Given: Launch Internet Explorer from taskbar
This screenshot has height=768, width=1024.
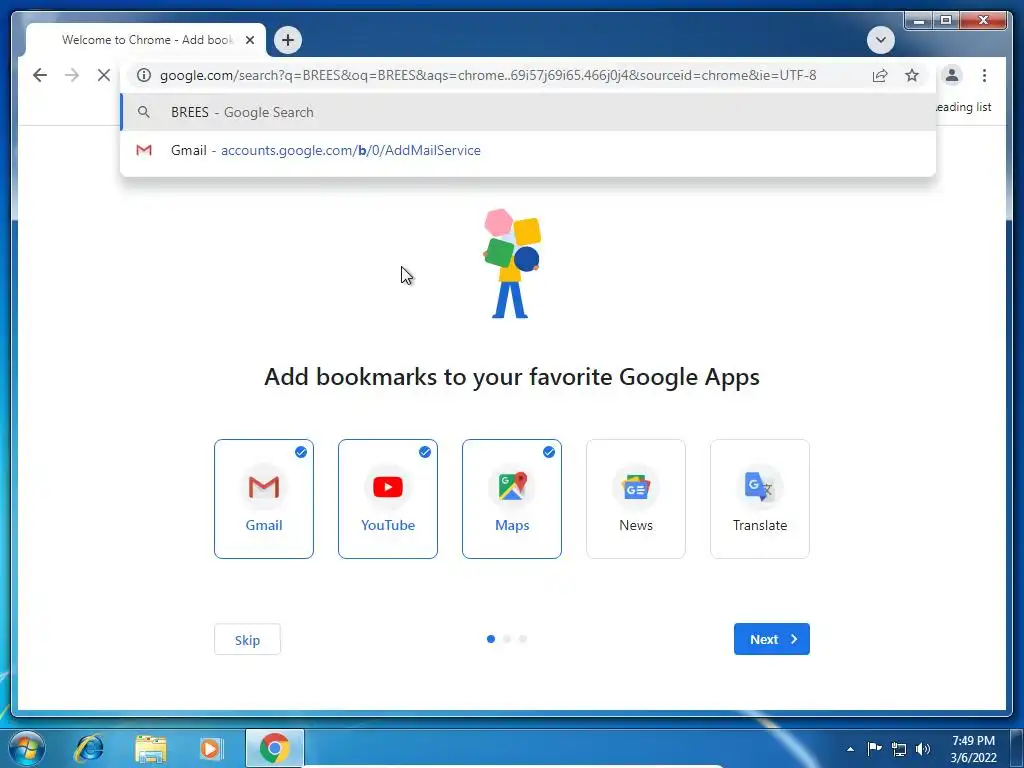Looking at the screenshot, I should click(89, 748).
